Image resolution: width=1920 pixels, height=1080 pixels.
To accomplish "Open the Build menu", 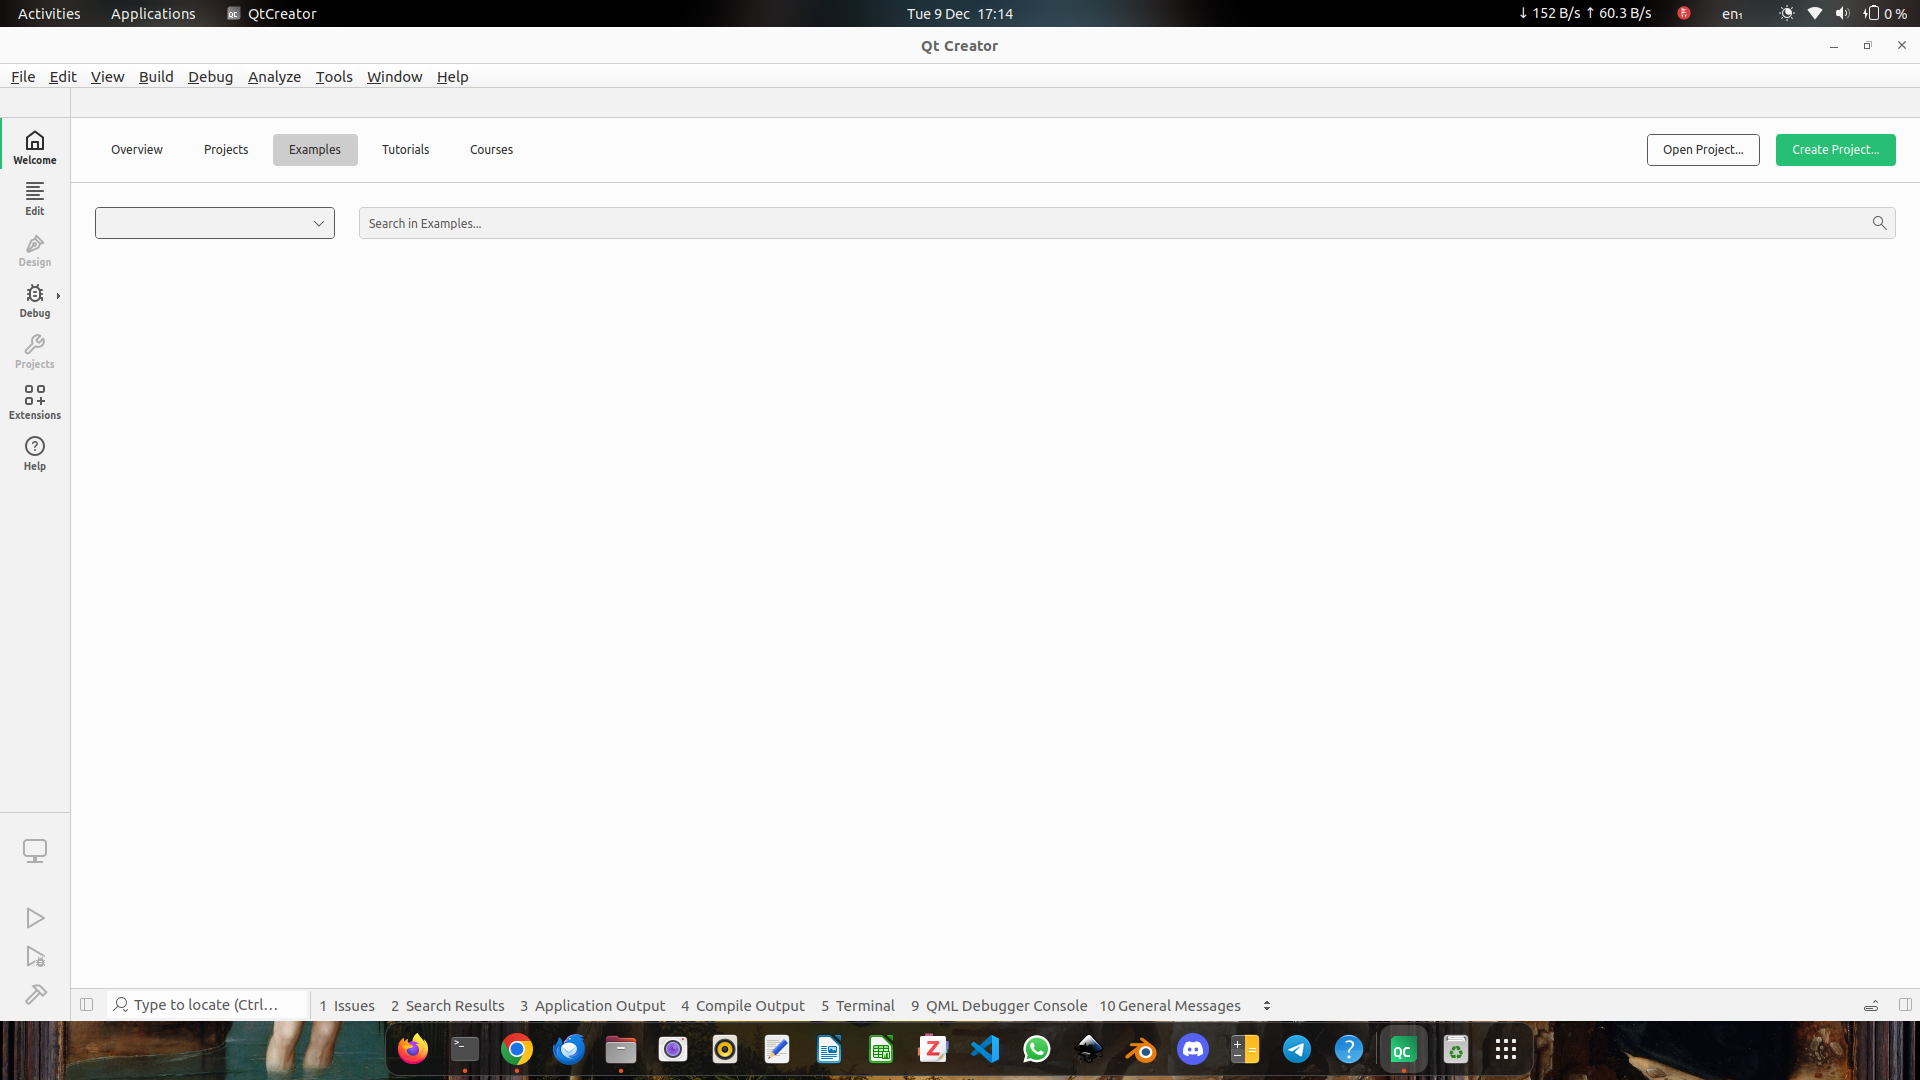I will (156, 77).
